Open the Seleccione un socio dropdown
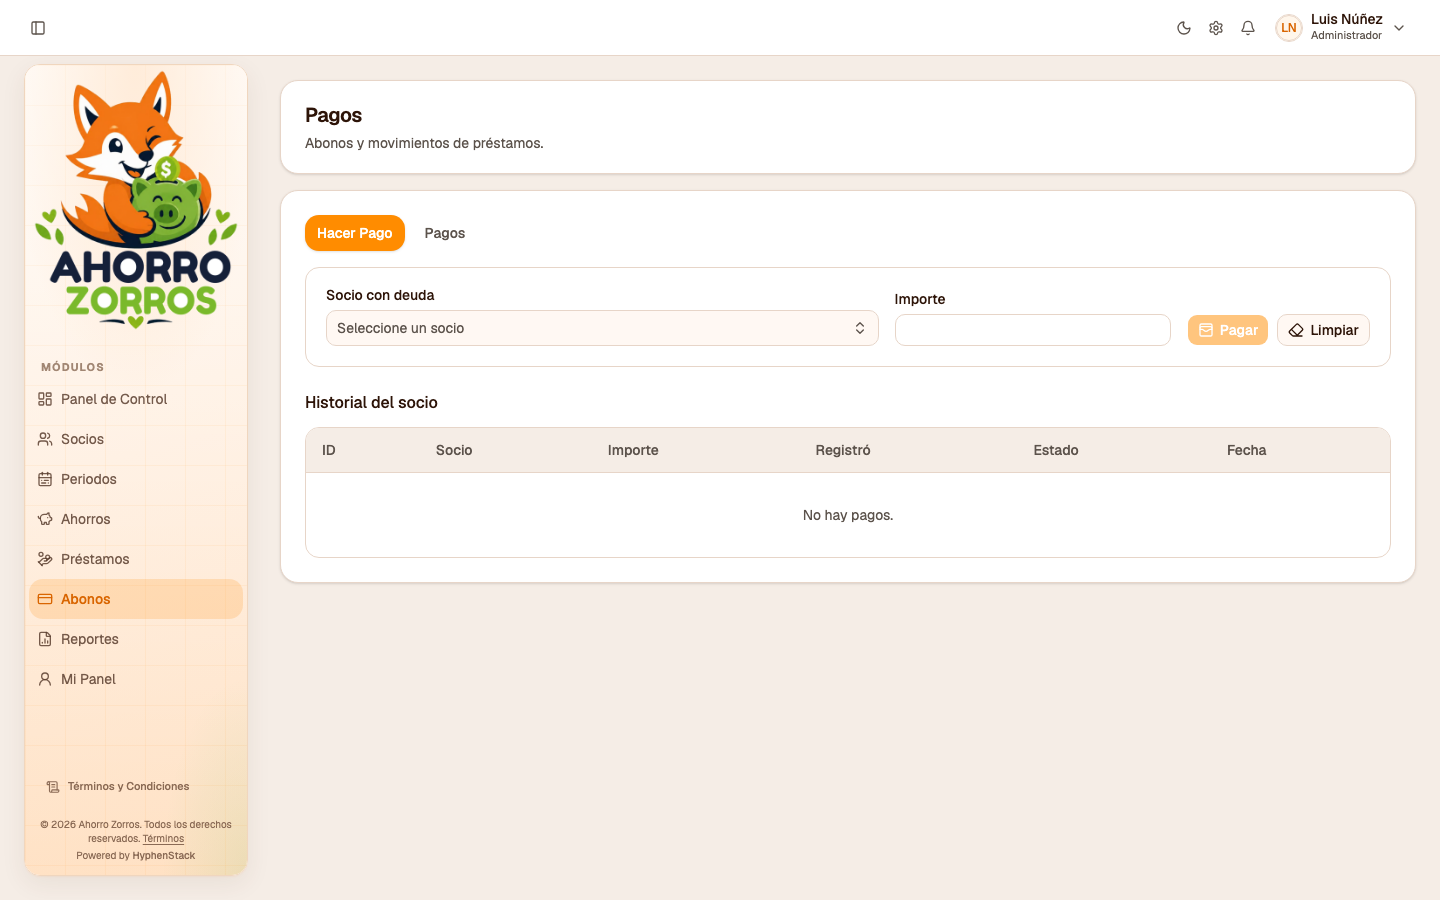1440x900 pixels. coord(602,328)
